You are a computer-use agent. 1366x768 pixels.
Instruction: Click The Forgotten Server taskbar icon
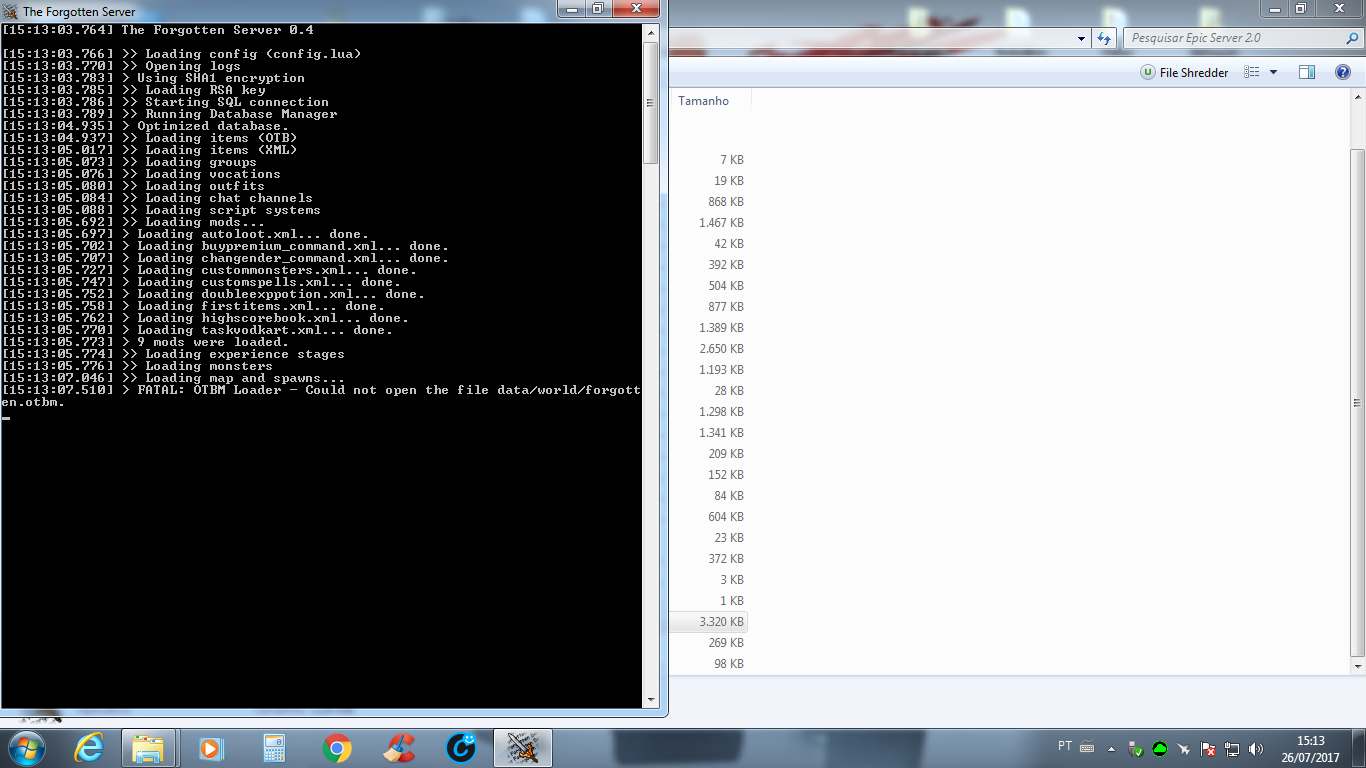point(522,748)
